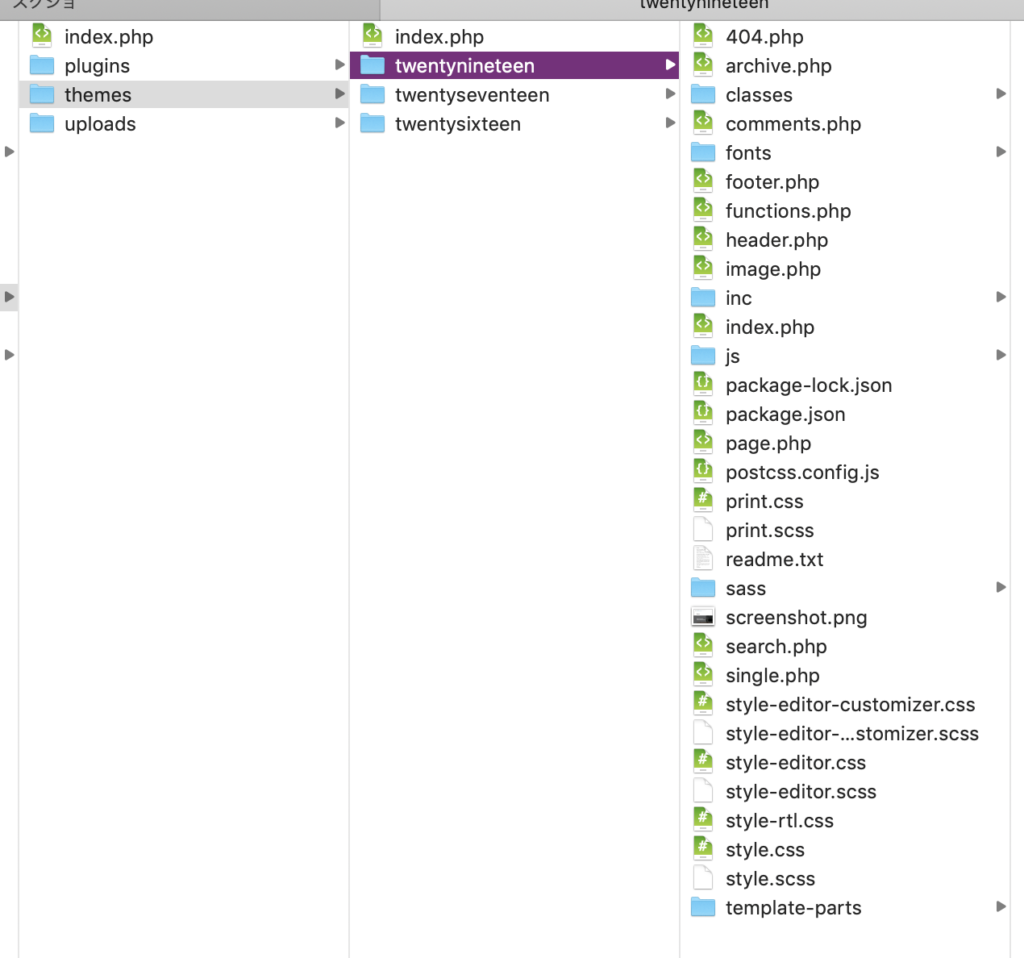
Task: Click the header.php file icon
Action: click(703, 240)
